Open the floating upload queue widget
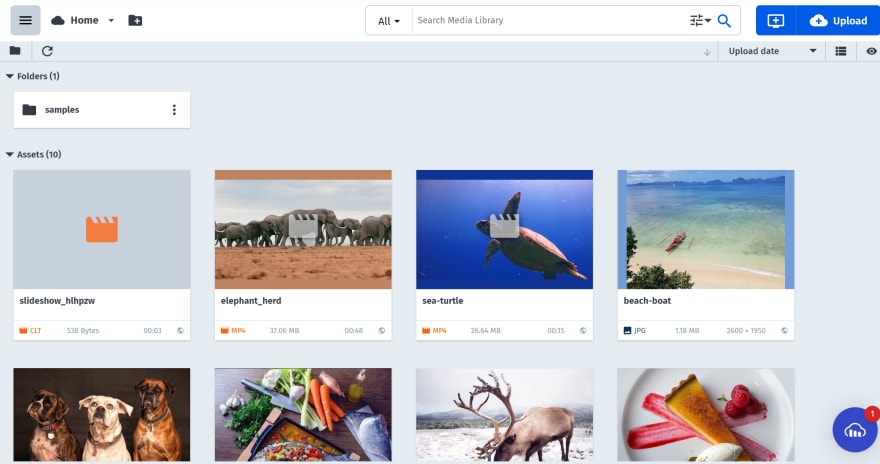The height and width of the screenshot is (464, 880). 855,430
